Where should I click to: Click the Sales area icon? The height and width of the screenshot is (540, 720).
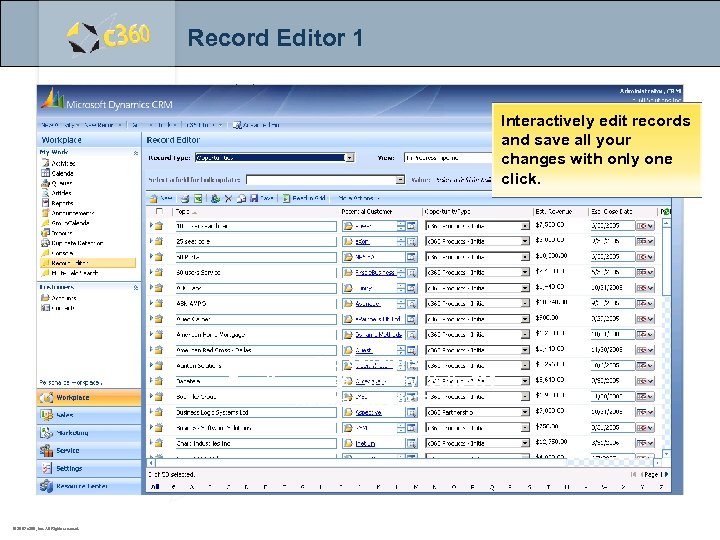(x=46, y=415)
